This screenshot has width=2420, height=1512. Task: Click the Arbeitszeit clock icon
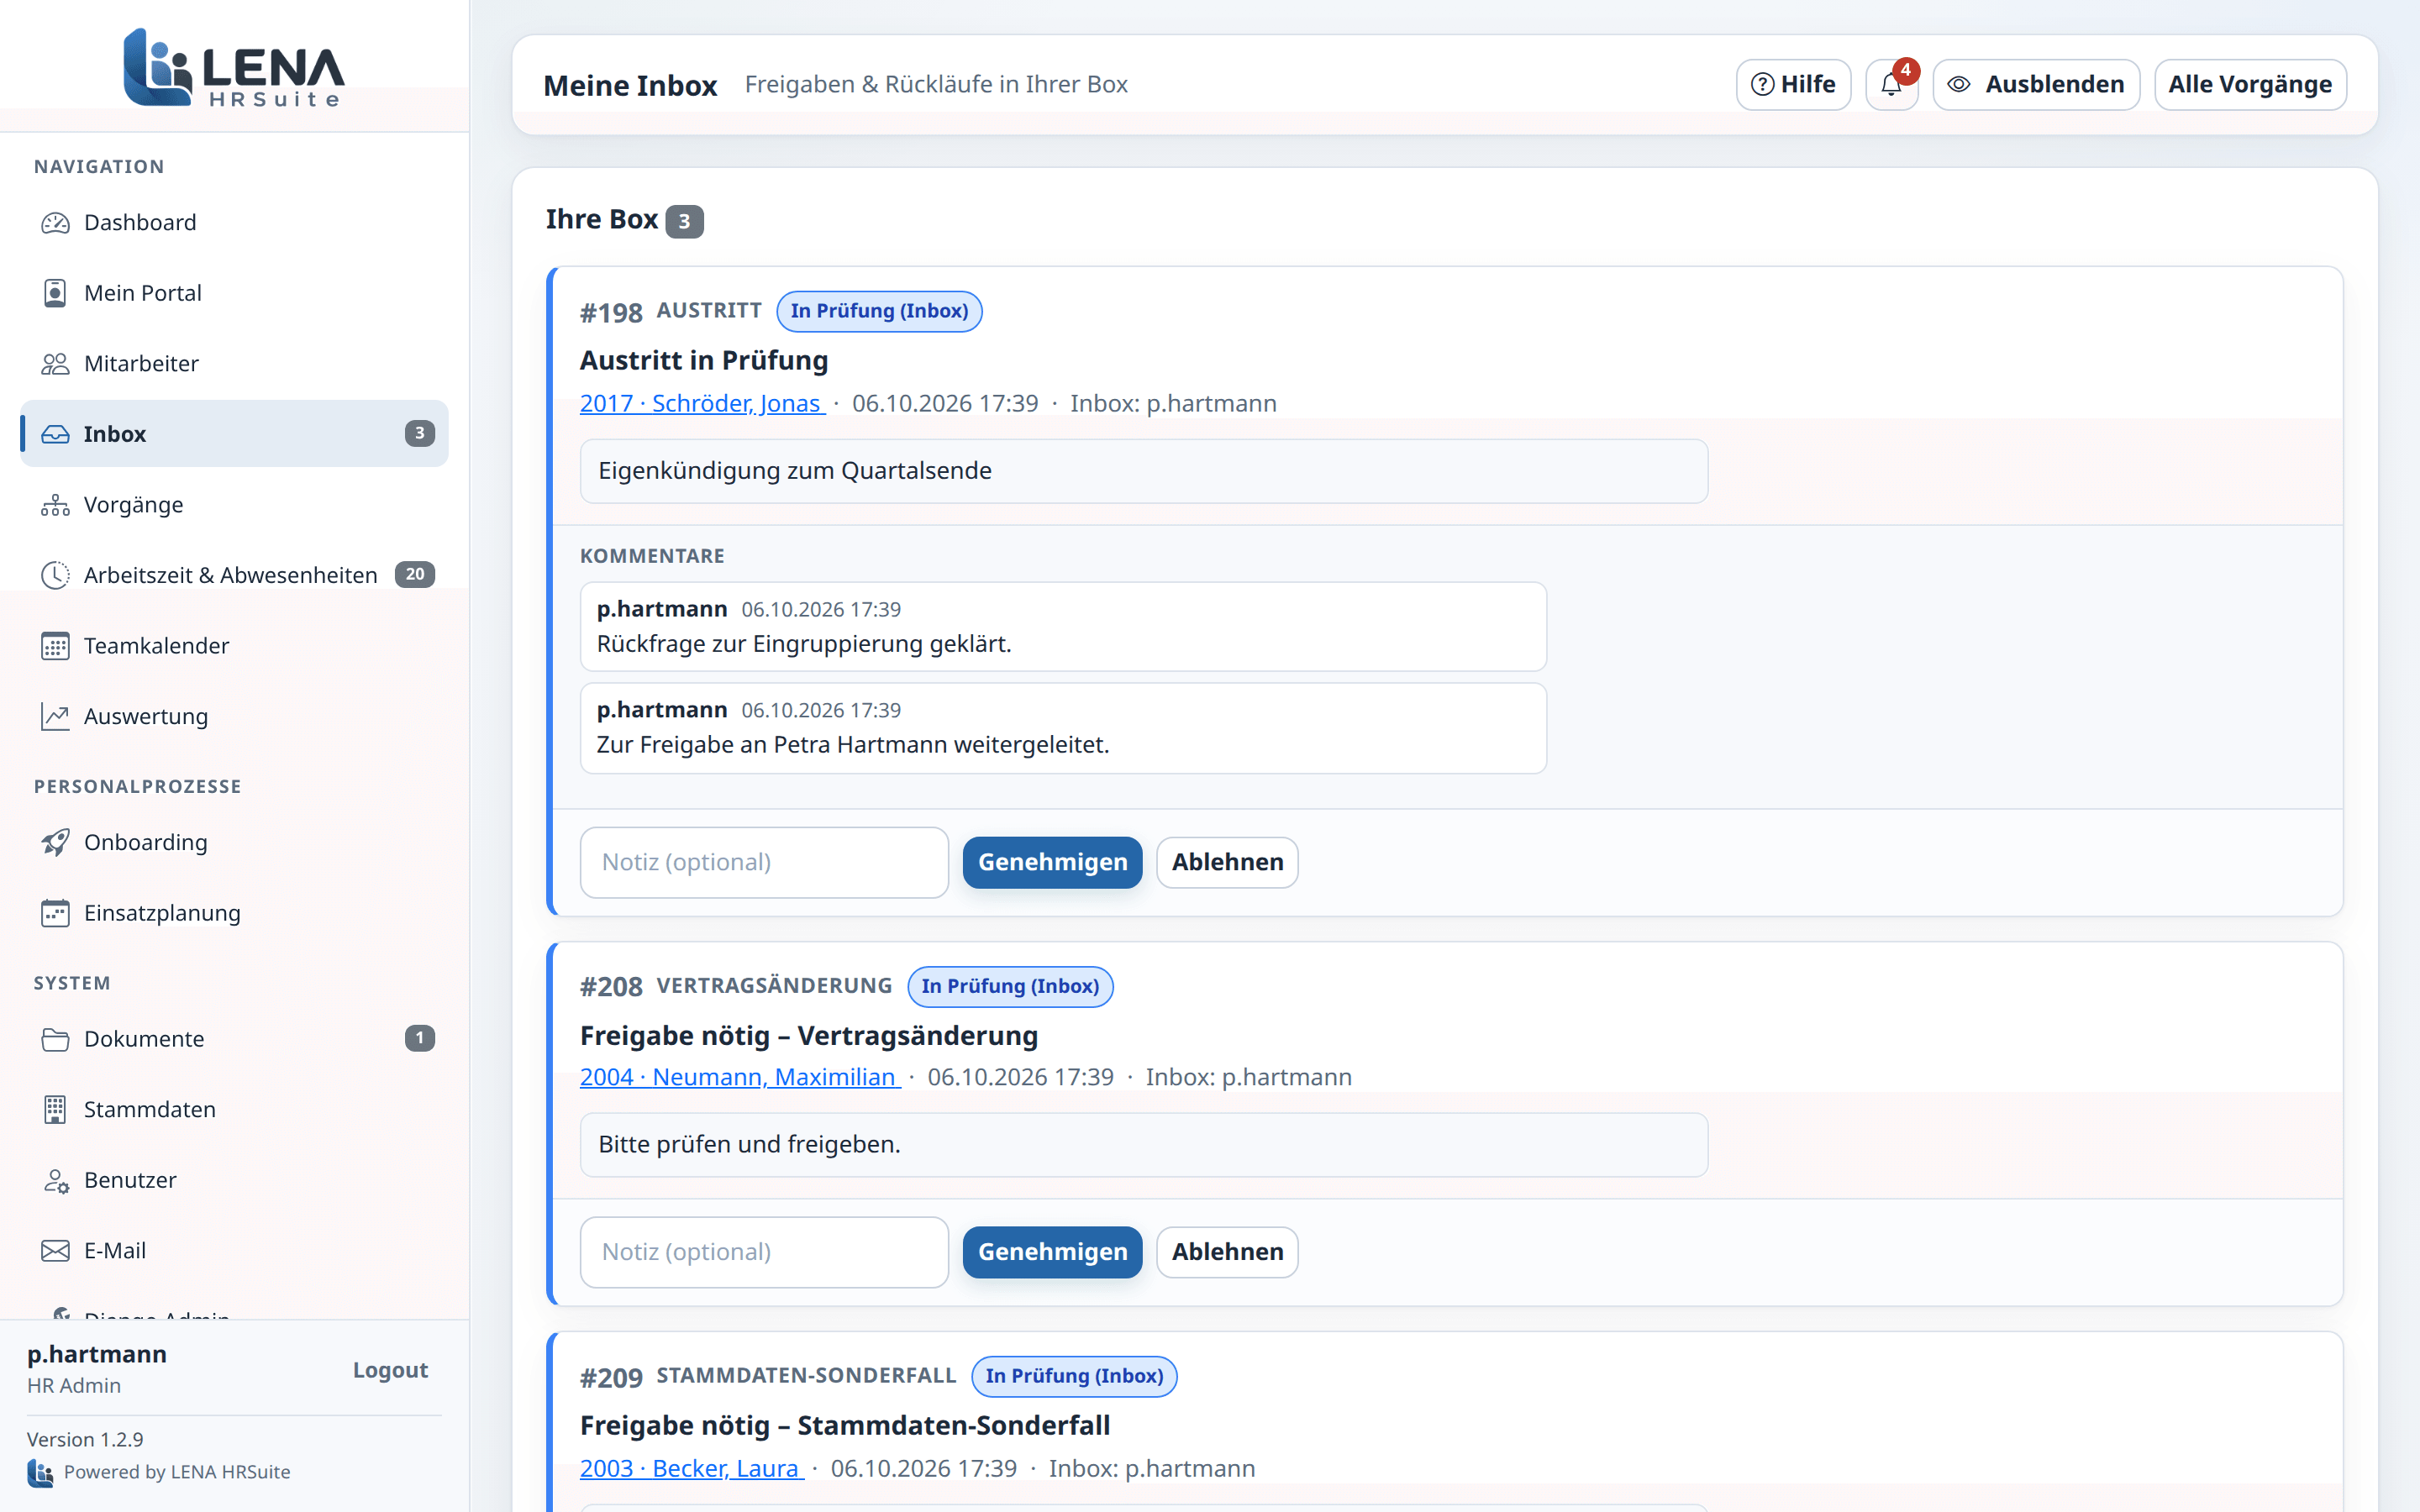pos(55,575)
